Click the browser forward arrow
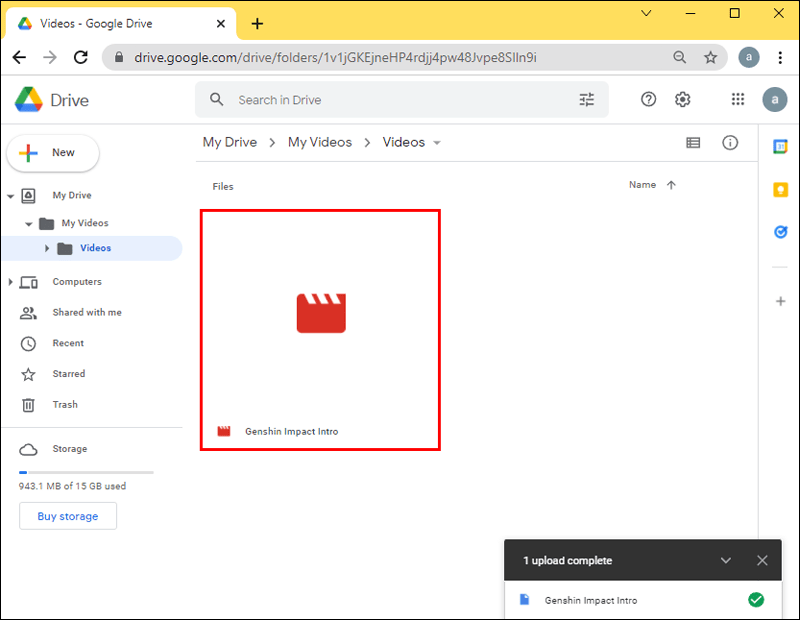 pos(50,57)
